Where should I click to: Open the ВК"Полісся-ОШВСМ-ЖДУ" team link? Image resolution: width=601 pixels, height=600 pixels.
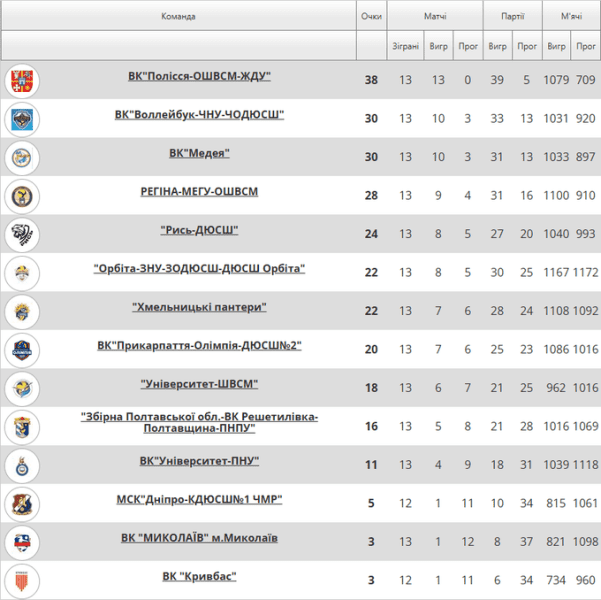(200, 77)
